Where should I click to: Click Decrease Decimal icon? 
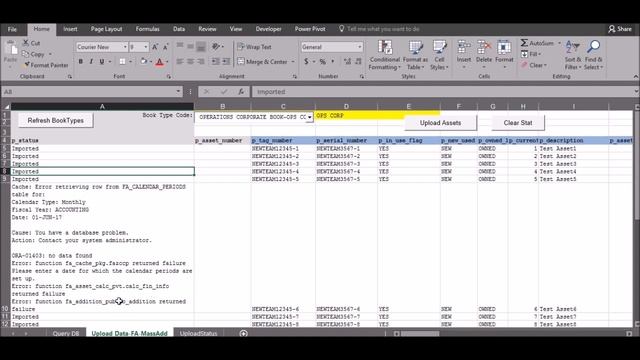coord(358,62)
